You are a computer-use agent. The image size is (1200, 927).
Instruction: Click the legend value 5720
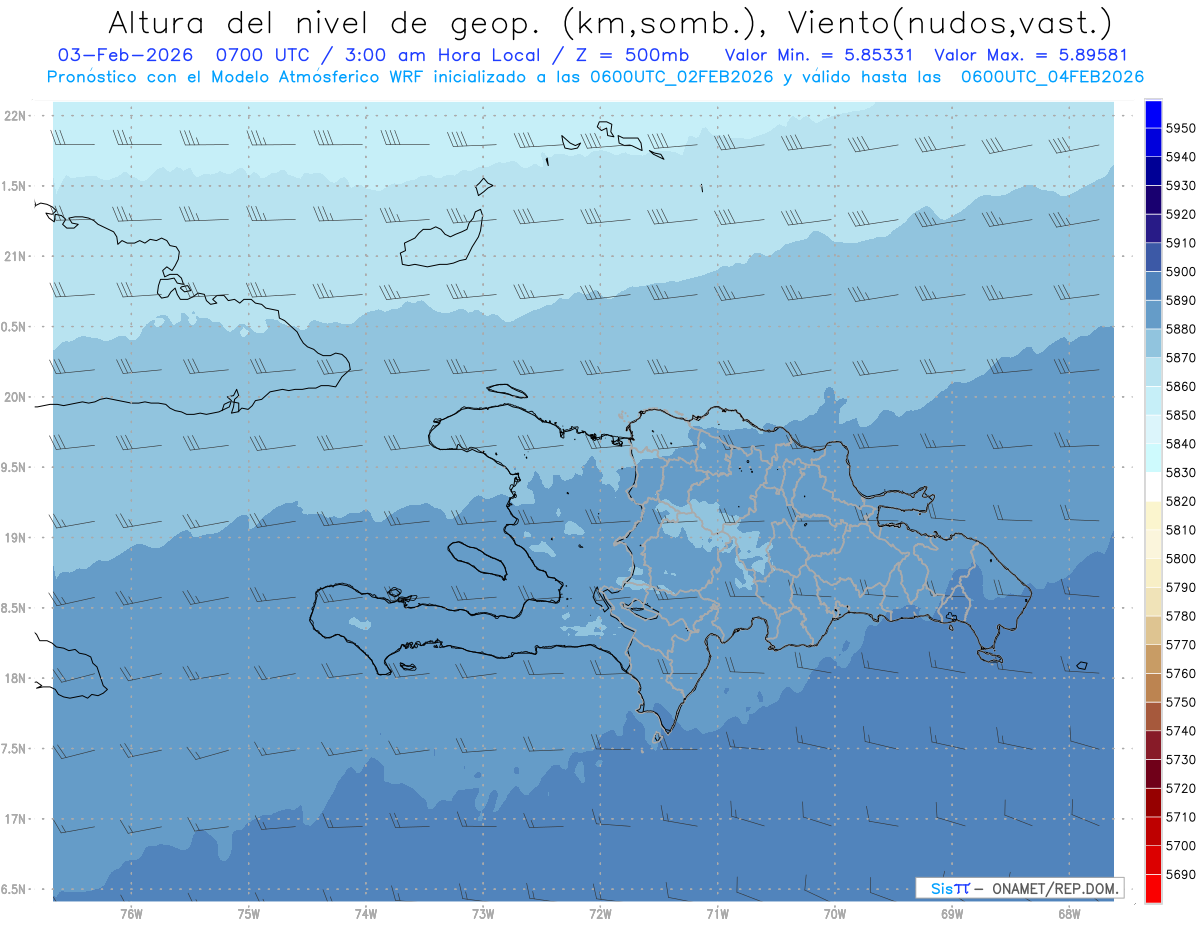(x=1181, y=788)
